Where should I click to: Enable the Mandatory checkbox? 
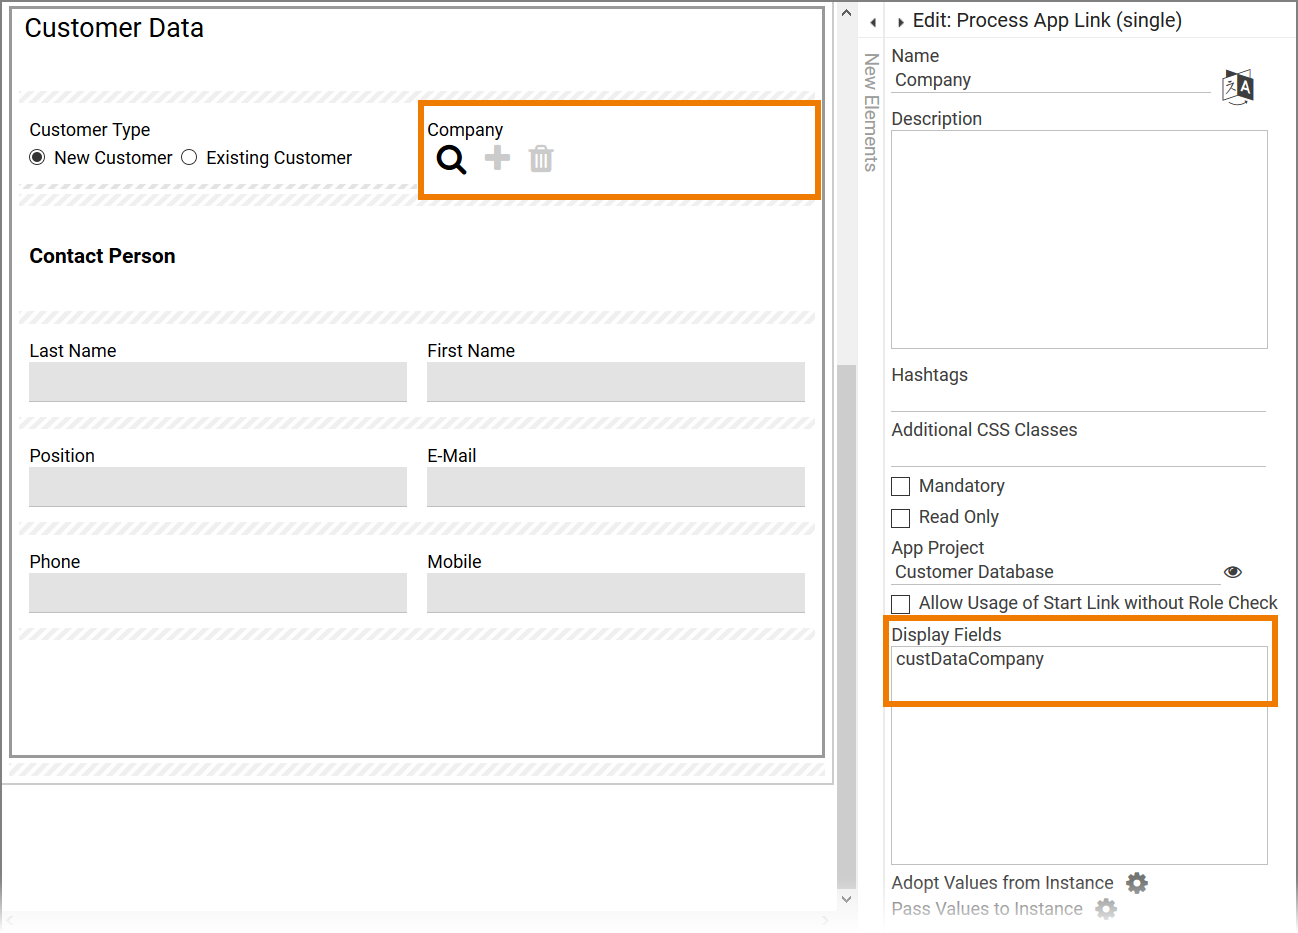(901, 487)
